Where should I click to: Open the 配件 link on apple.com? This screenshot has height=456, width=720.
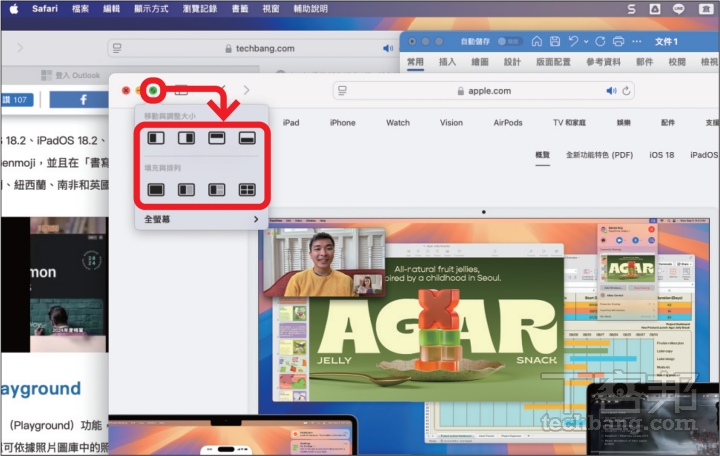point(668,123)
